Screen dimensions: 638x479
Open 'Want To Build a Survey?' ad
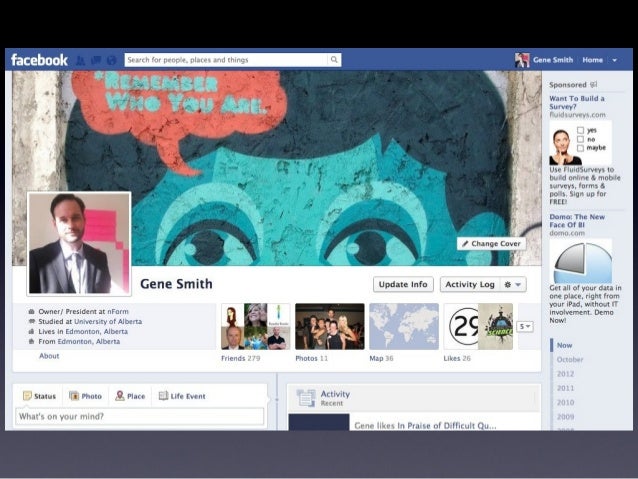(577, 103)
